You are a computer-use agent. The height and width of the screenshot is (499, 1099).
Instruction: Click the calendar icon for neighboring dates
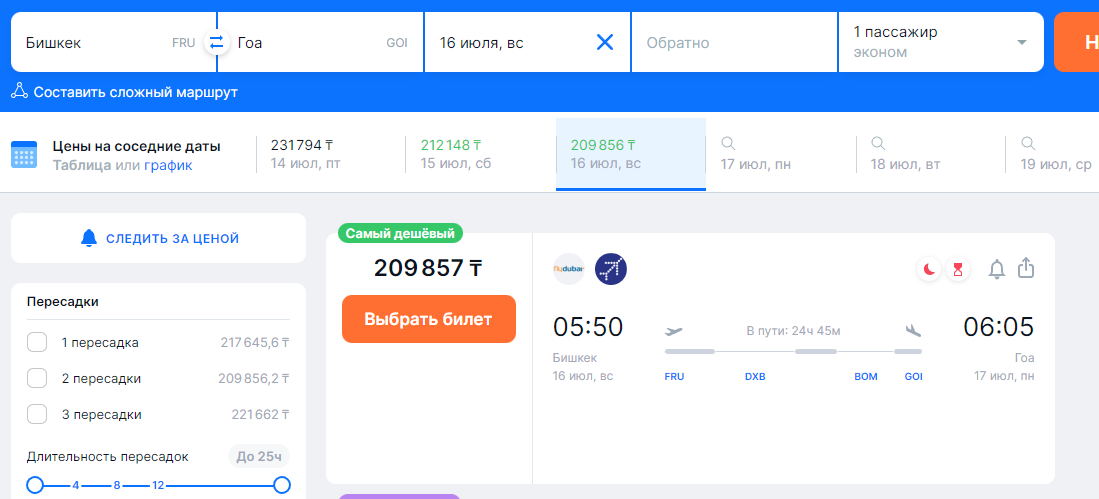pyautogui.click(x=24, y=155)
